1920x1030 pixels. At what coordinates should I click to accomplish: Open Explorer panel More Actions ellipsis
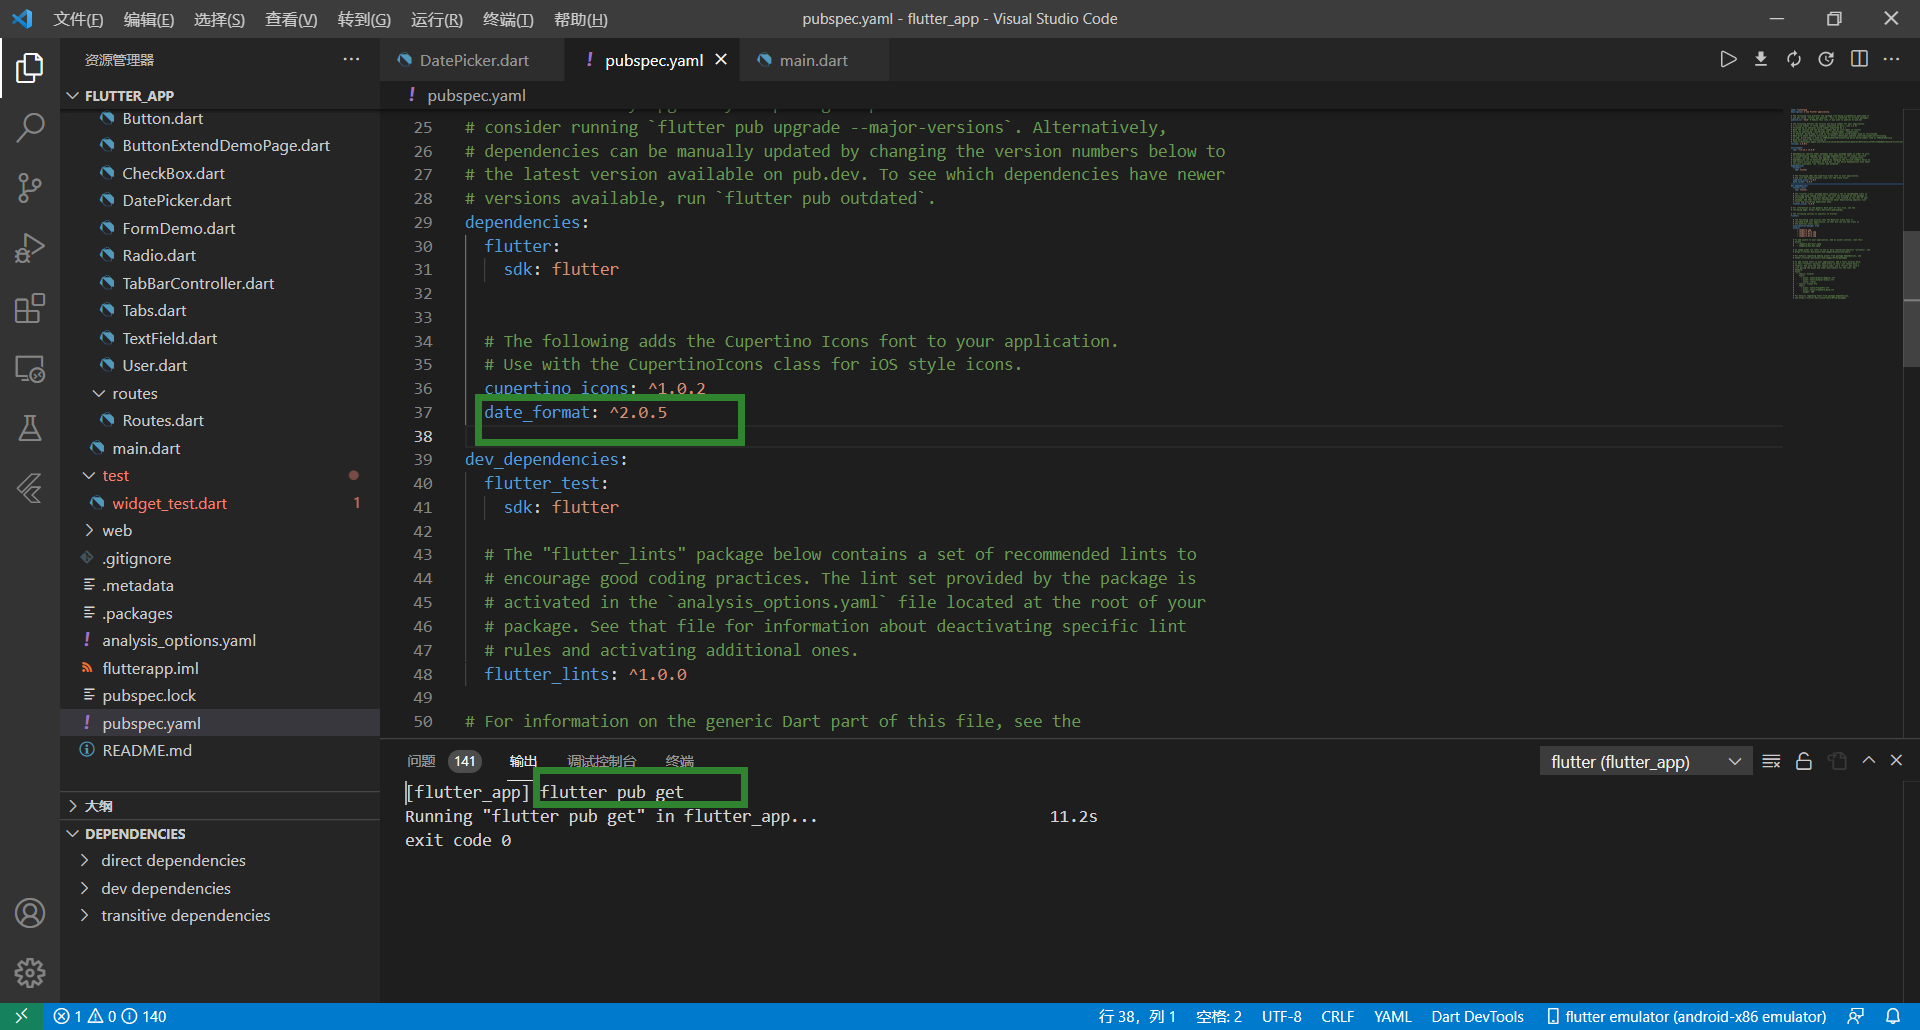(x=351, y=59)
